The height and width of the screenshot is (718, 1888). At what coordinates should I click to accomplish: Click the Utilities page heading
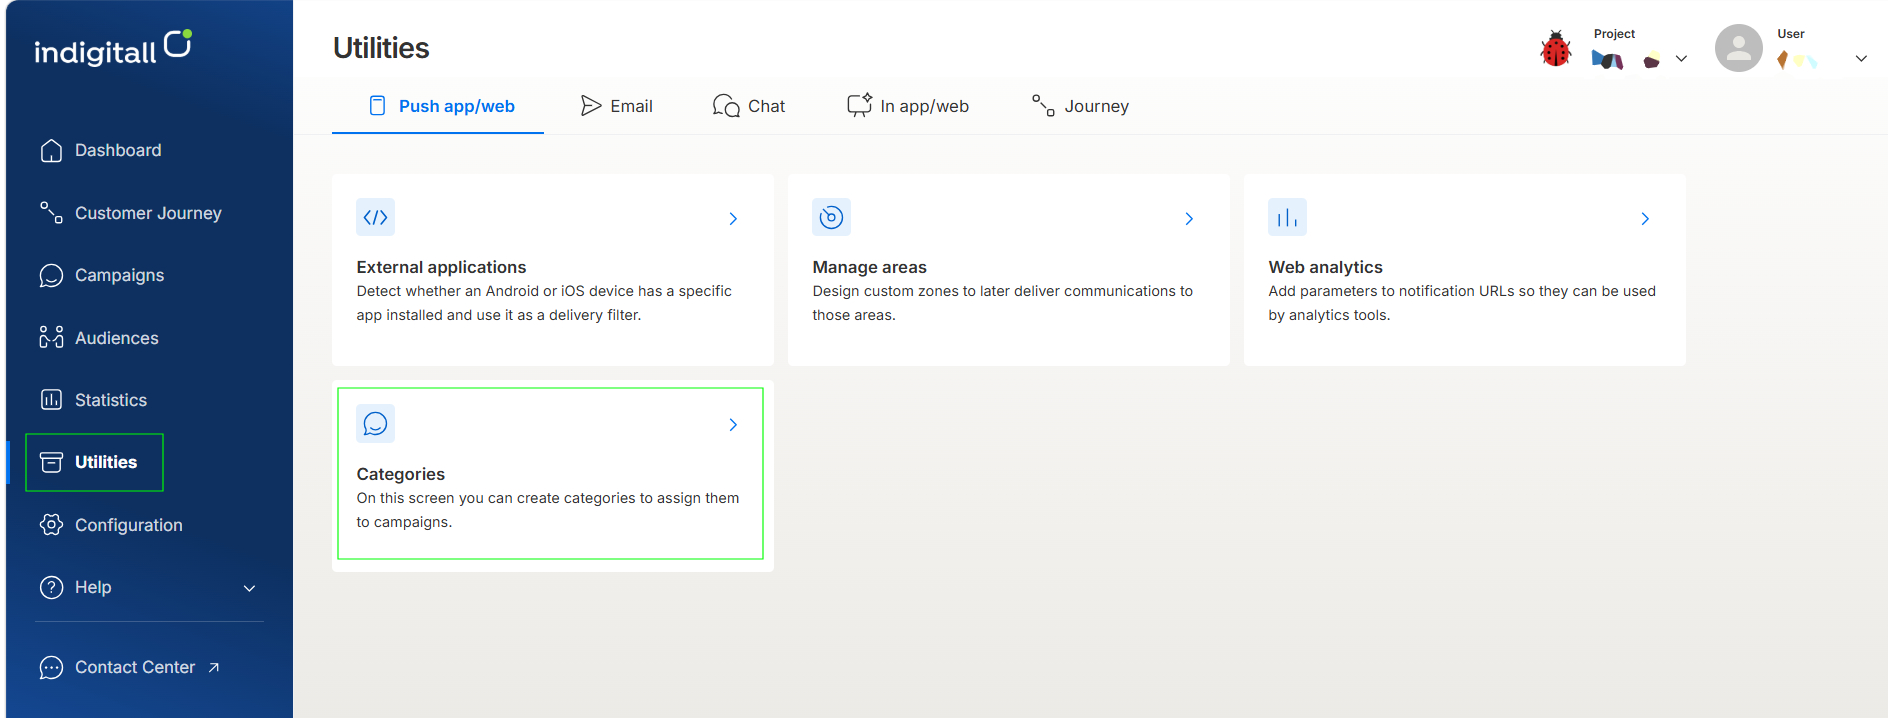point(381,48)
